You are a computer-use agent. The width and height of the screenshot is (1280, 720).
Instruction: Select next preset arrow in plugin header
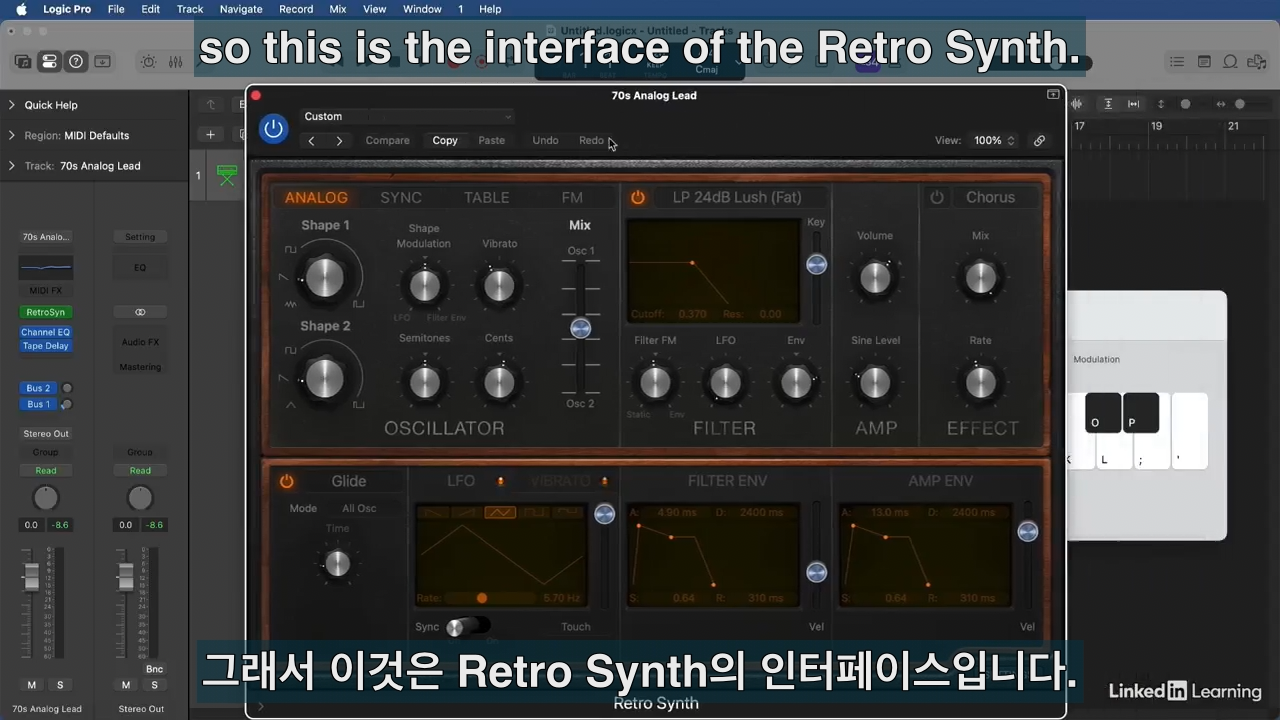(339, 141)
